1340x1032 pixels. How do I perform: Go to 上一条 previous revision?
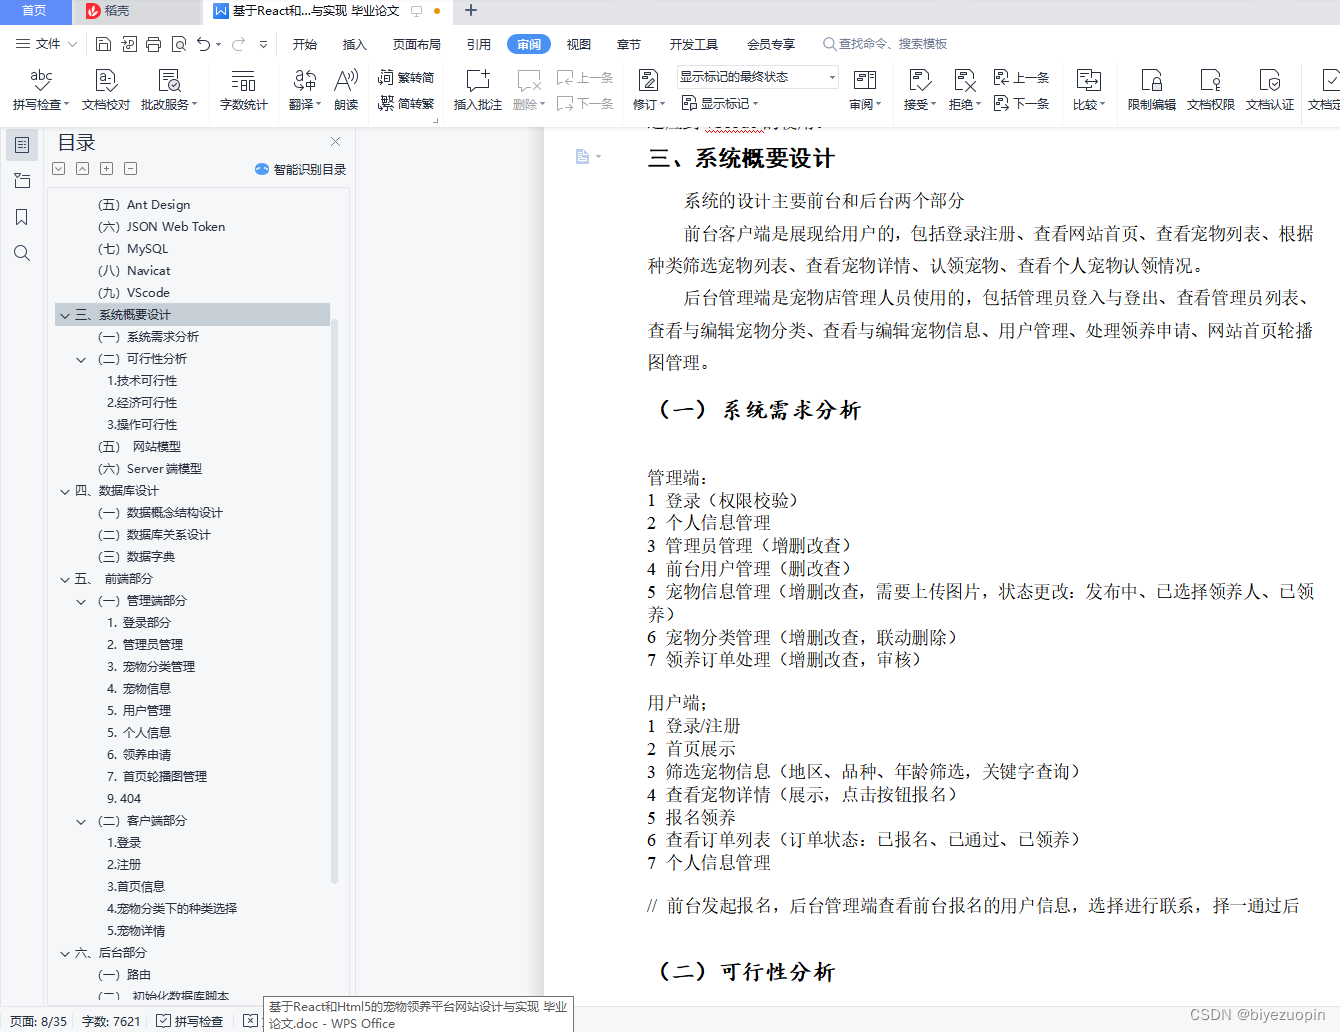click(1021, 77)
